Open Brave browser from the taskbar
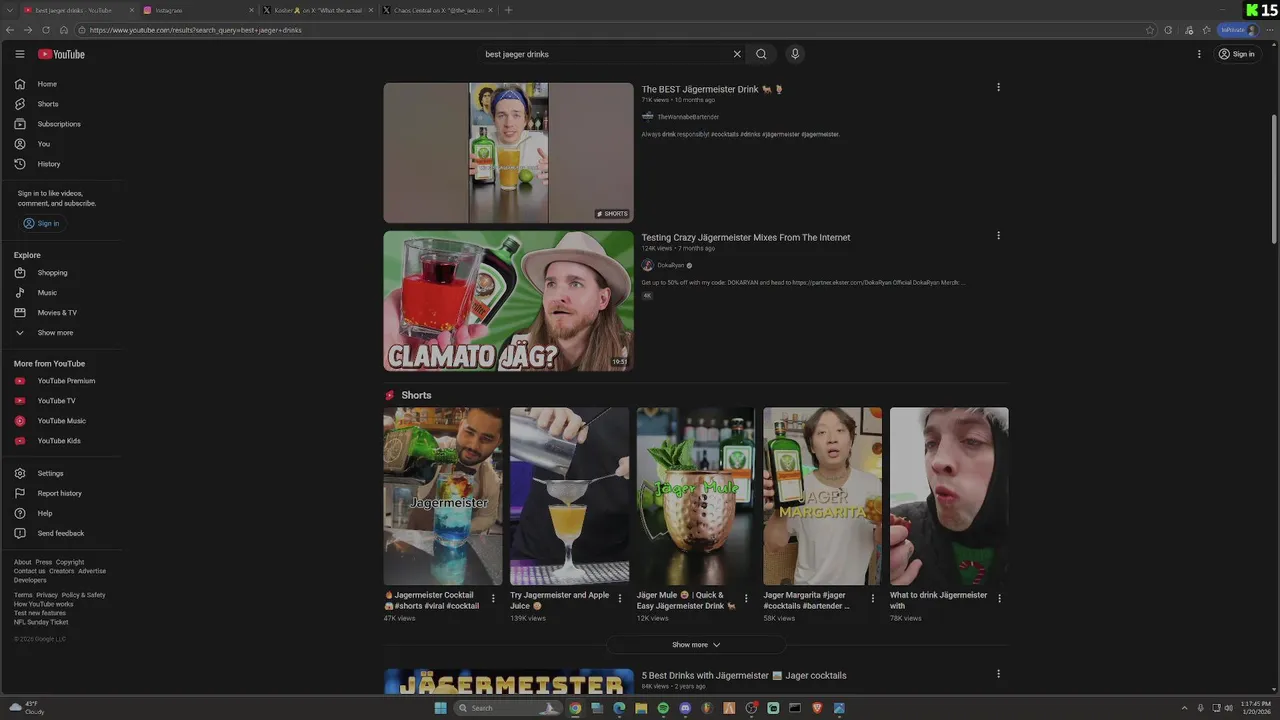 point(817,708)
